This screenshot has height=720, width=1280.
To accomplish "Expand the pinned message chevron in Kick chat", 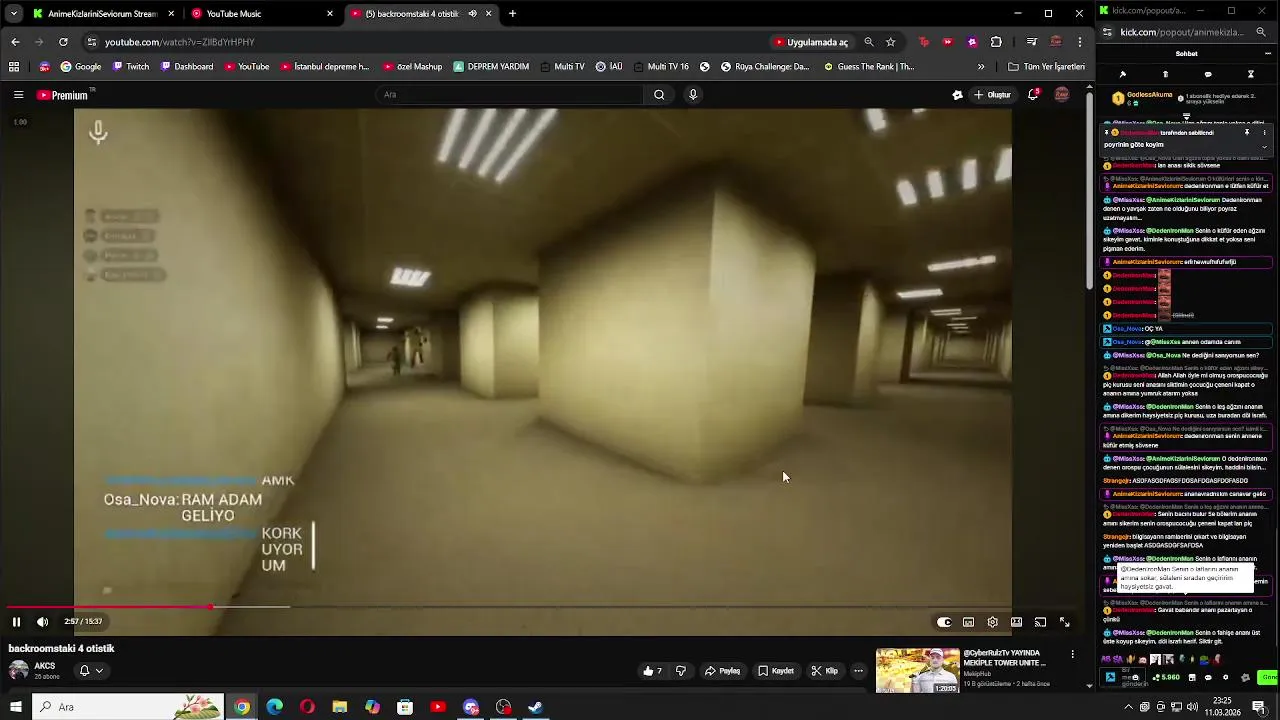I will (1264, 146).
